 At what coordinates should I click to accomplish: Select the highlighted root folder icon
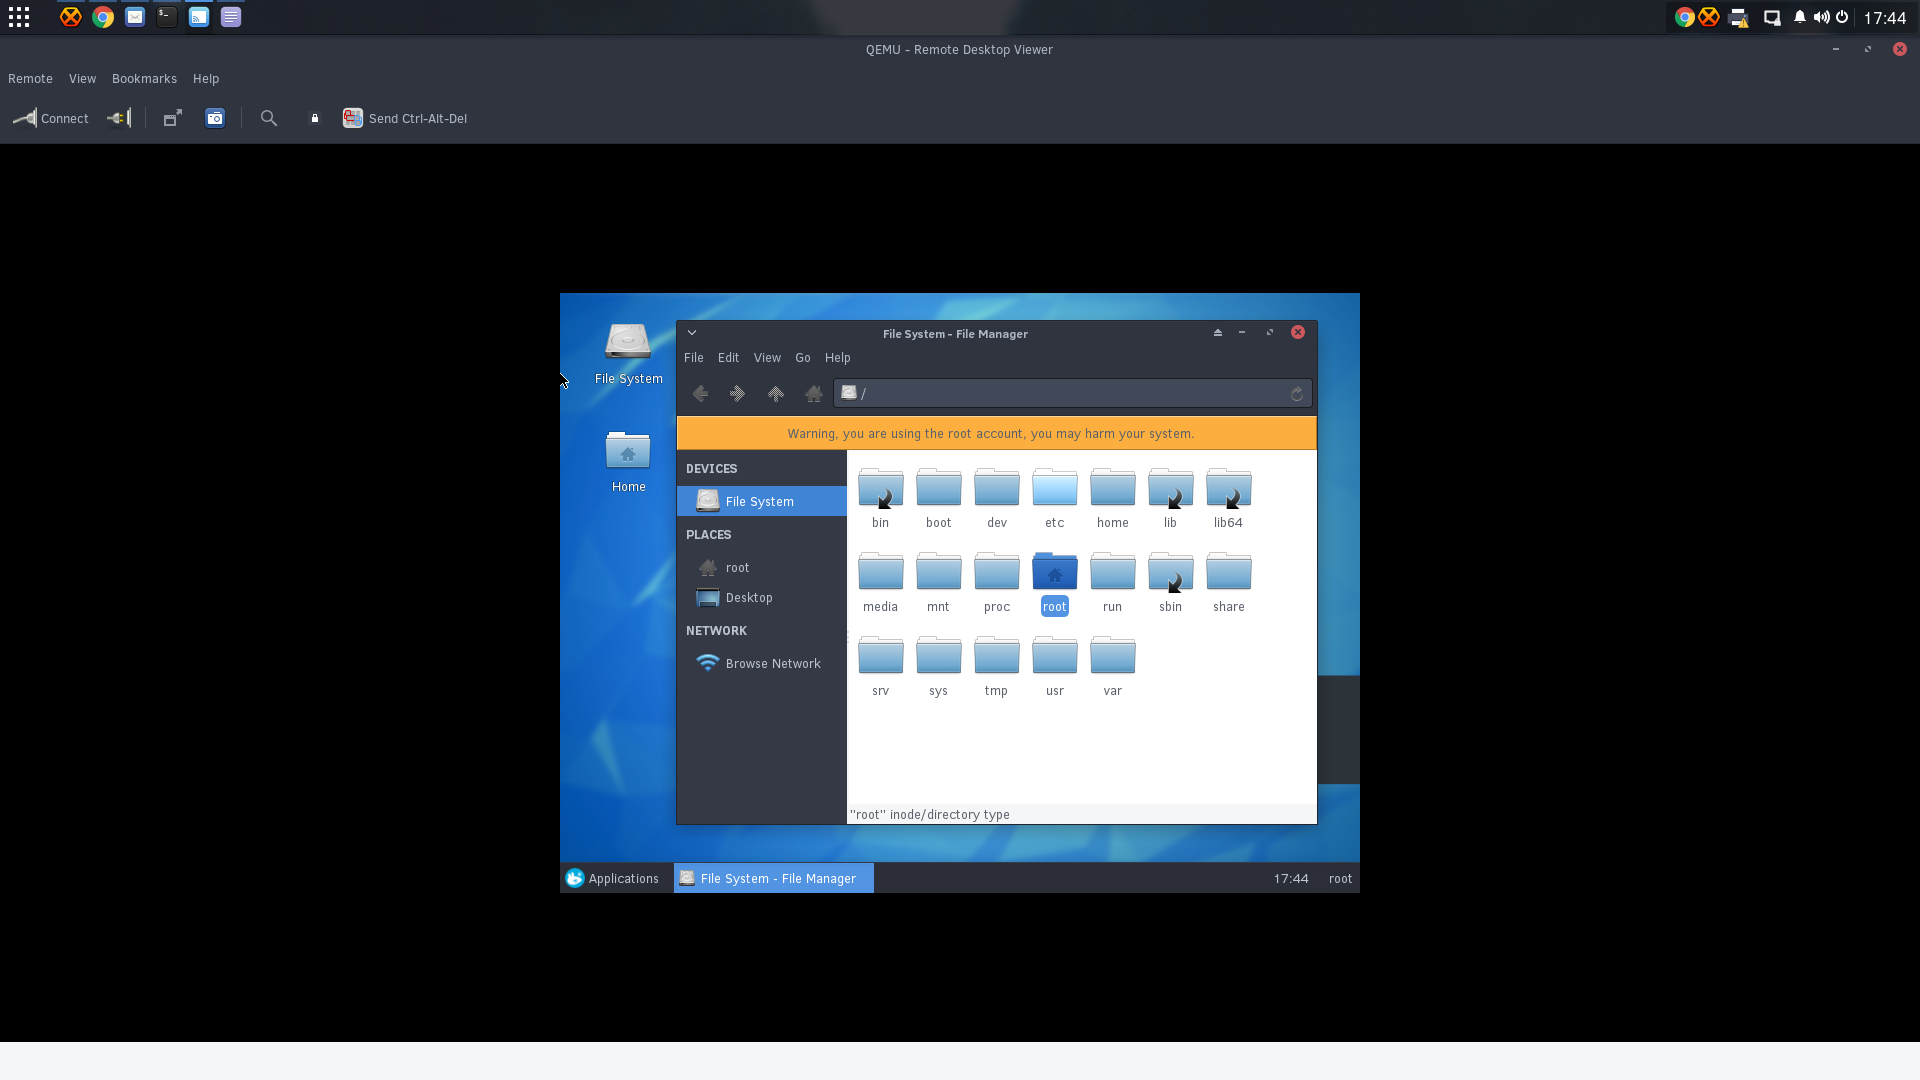coord(1054,572)
